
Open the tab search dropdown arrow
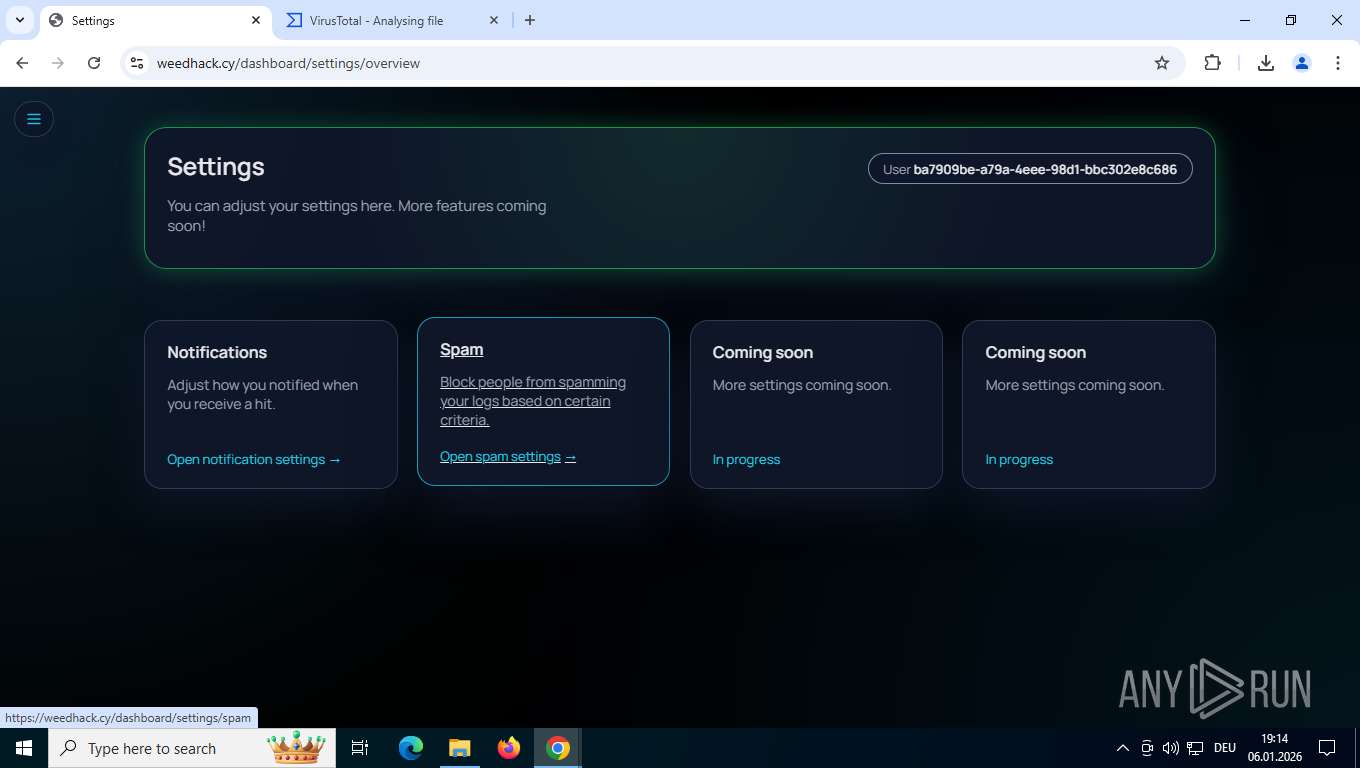coord(19,20)
